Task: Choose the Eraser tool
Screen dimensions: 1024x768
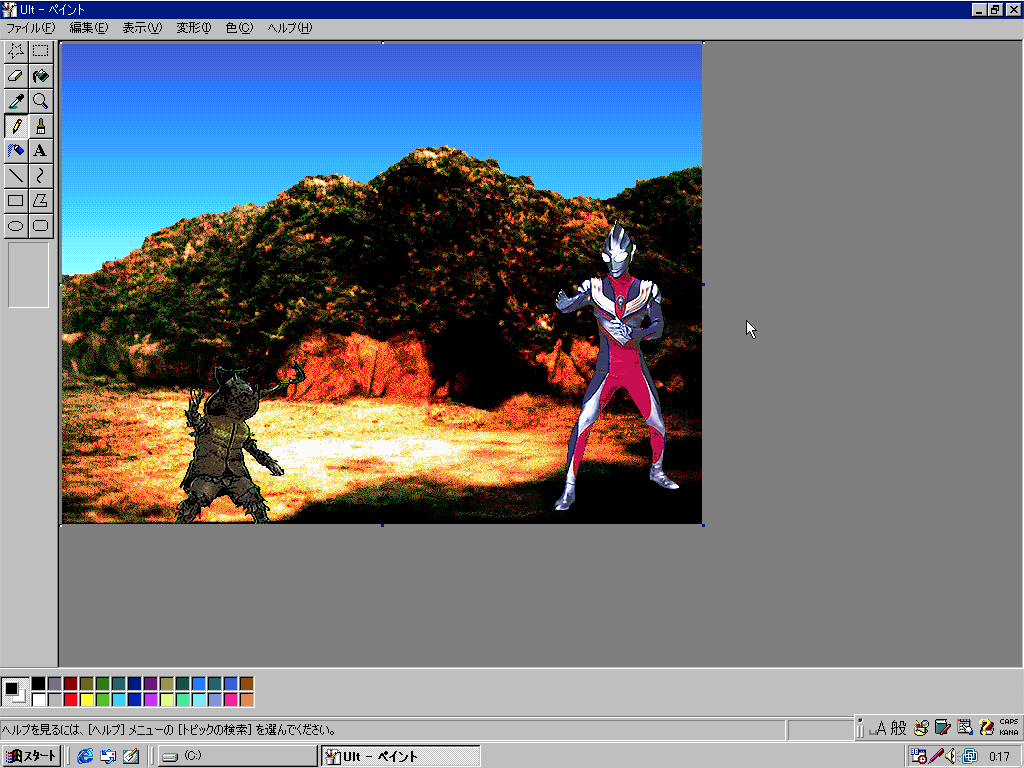Action: (x=16, y=76)
